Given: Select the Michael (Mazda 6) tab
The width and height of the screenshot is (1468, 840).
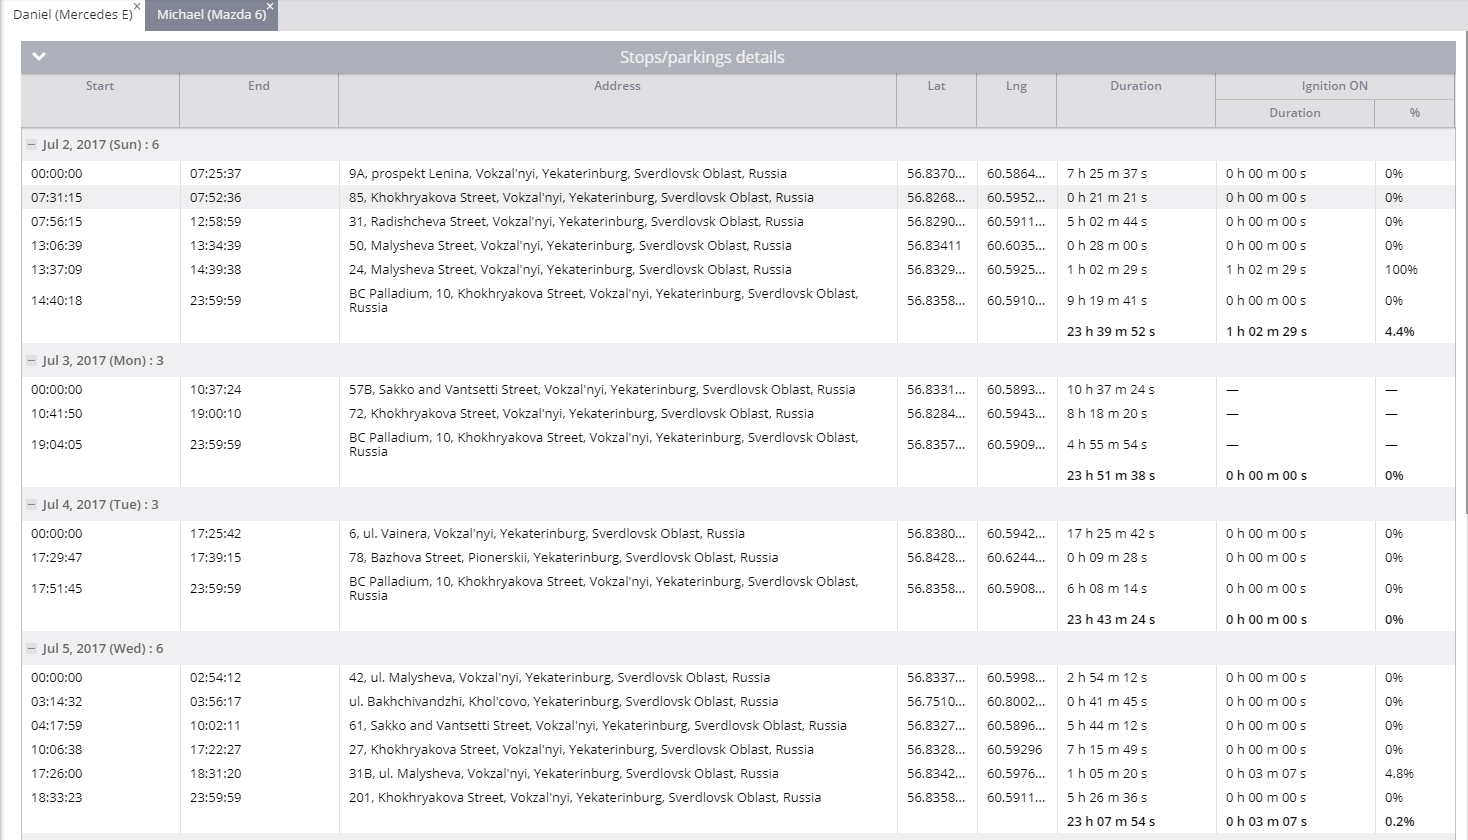Looking at the screenshot, I should 211,15.
